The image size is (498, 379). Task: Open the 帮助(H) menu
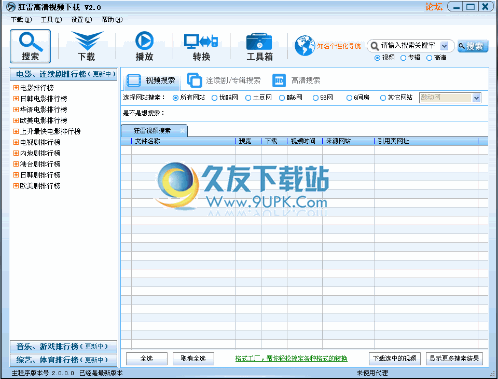(112, 20)
